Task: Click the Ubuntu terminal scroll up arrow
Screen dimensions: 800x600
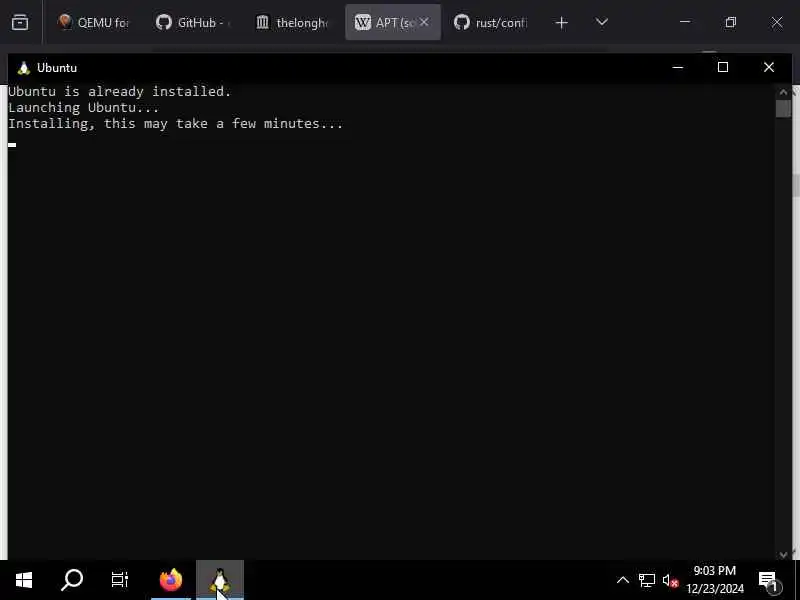Action: coord(783,92)
